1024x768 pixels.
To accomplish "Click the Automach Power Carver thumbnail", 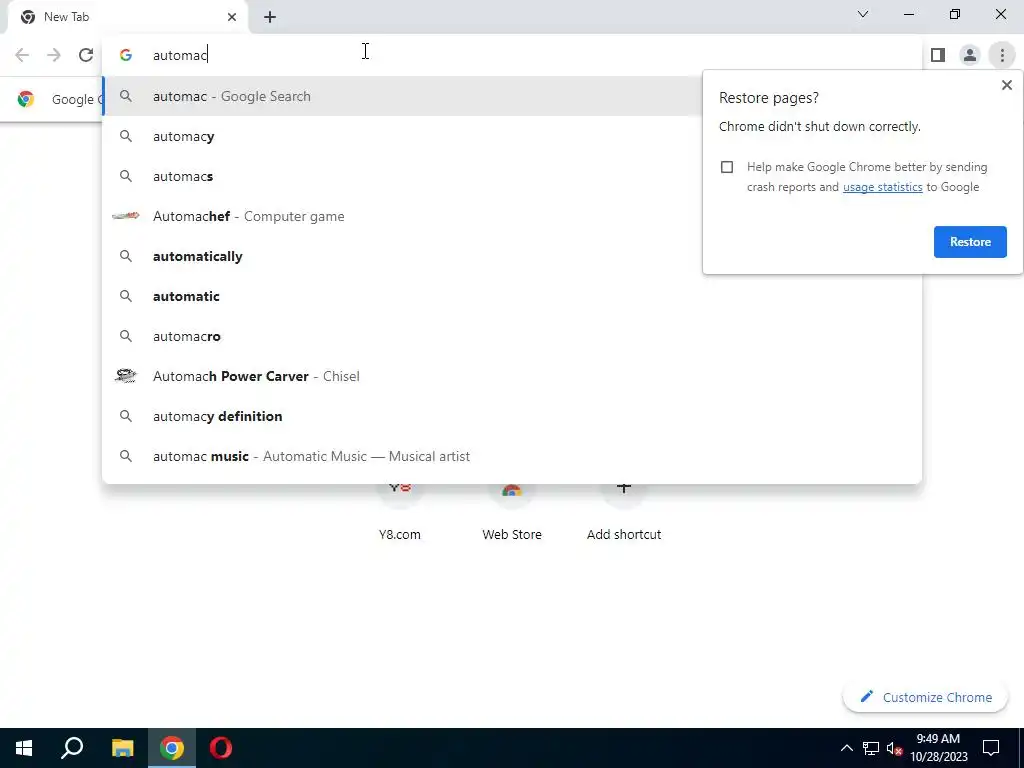I will point(126,376).
